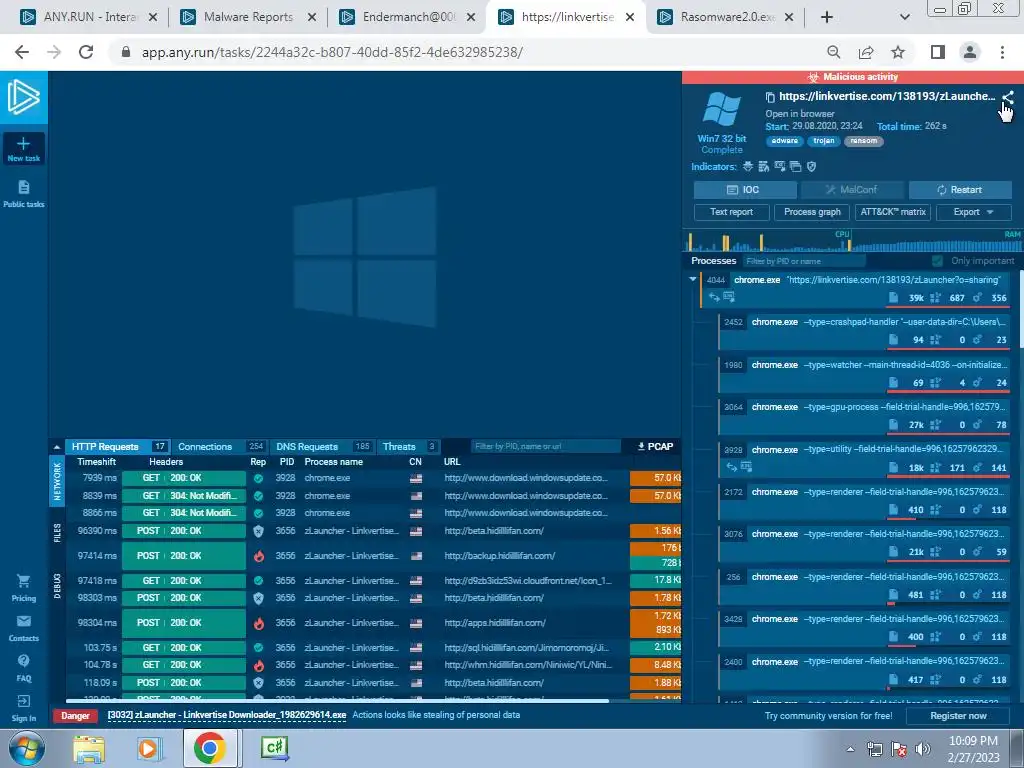The height and width of the screenshot is (768, 1024).
Task: Click the adware tag
Action: (x=784, y=141)
